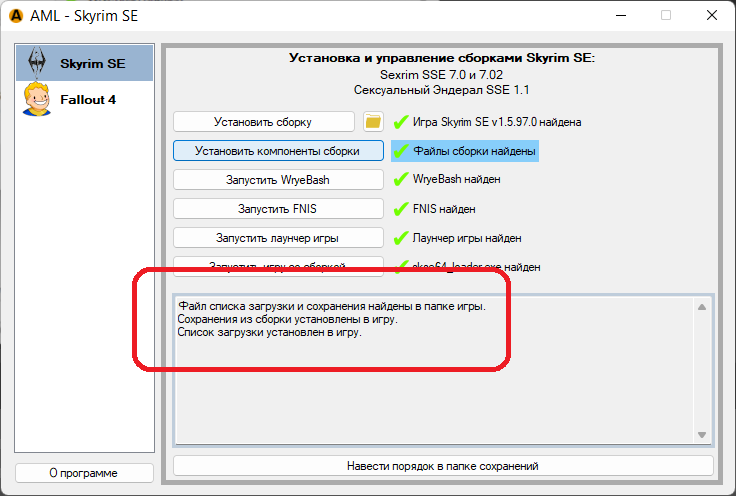
Task: Click Навести порядок в папке сохранений
Action: click(443, 466)
